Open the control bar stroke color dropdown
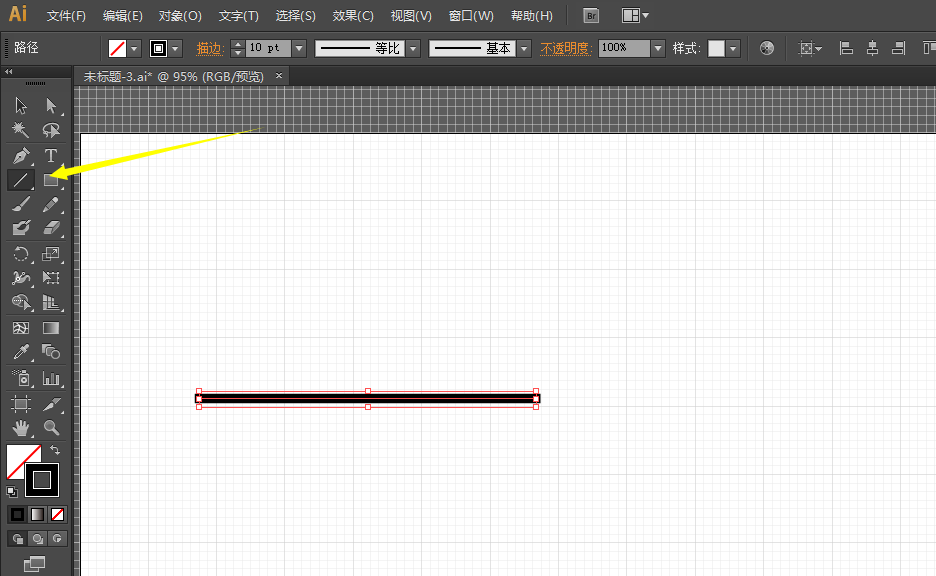Image resolution: width=936 pixels, height=576 pixels. (176, 48)
